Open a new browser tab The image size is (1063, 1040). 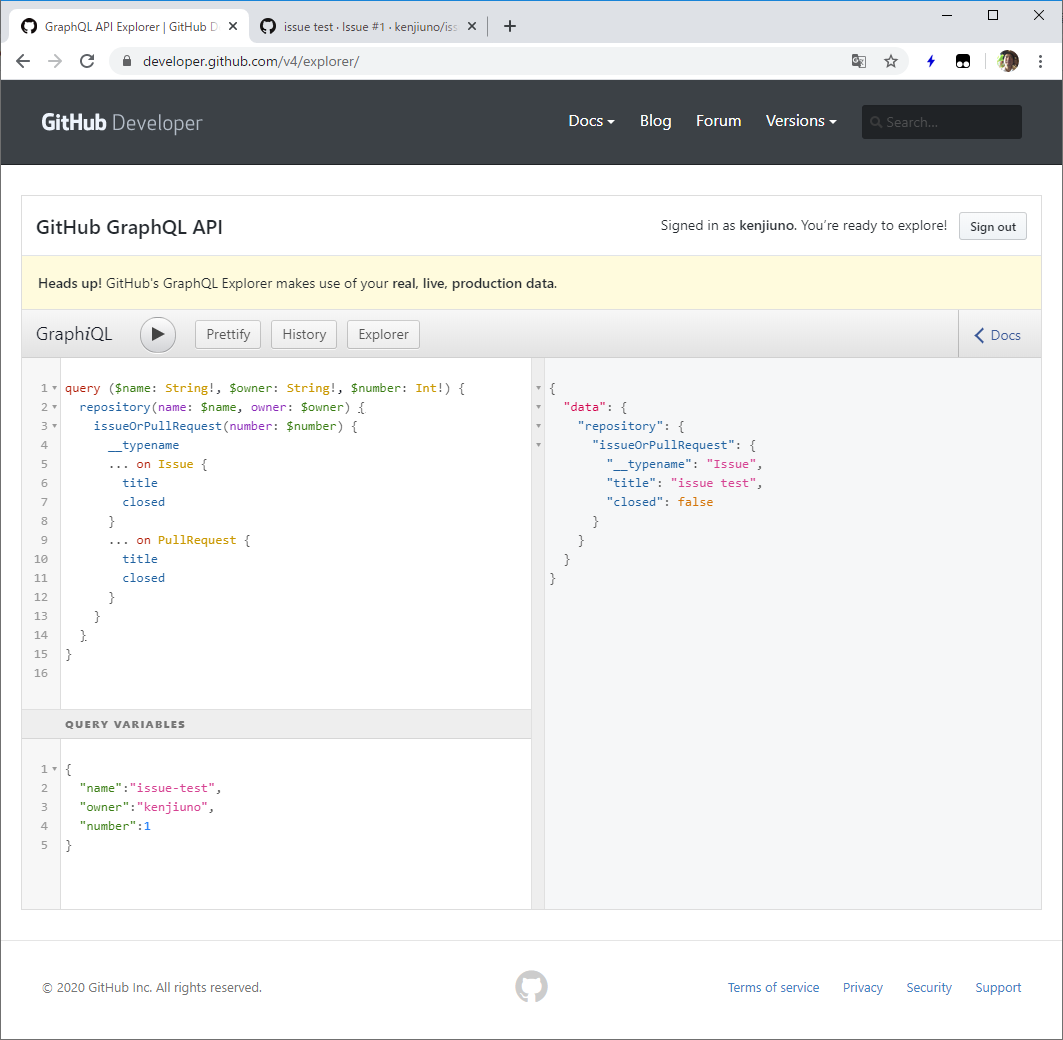point(510,26)
